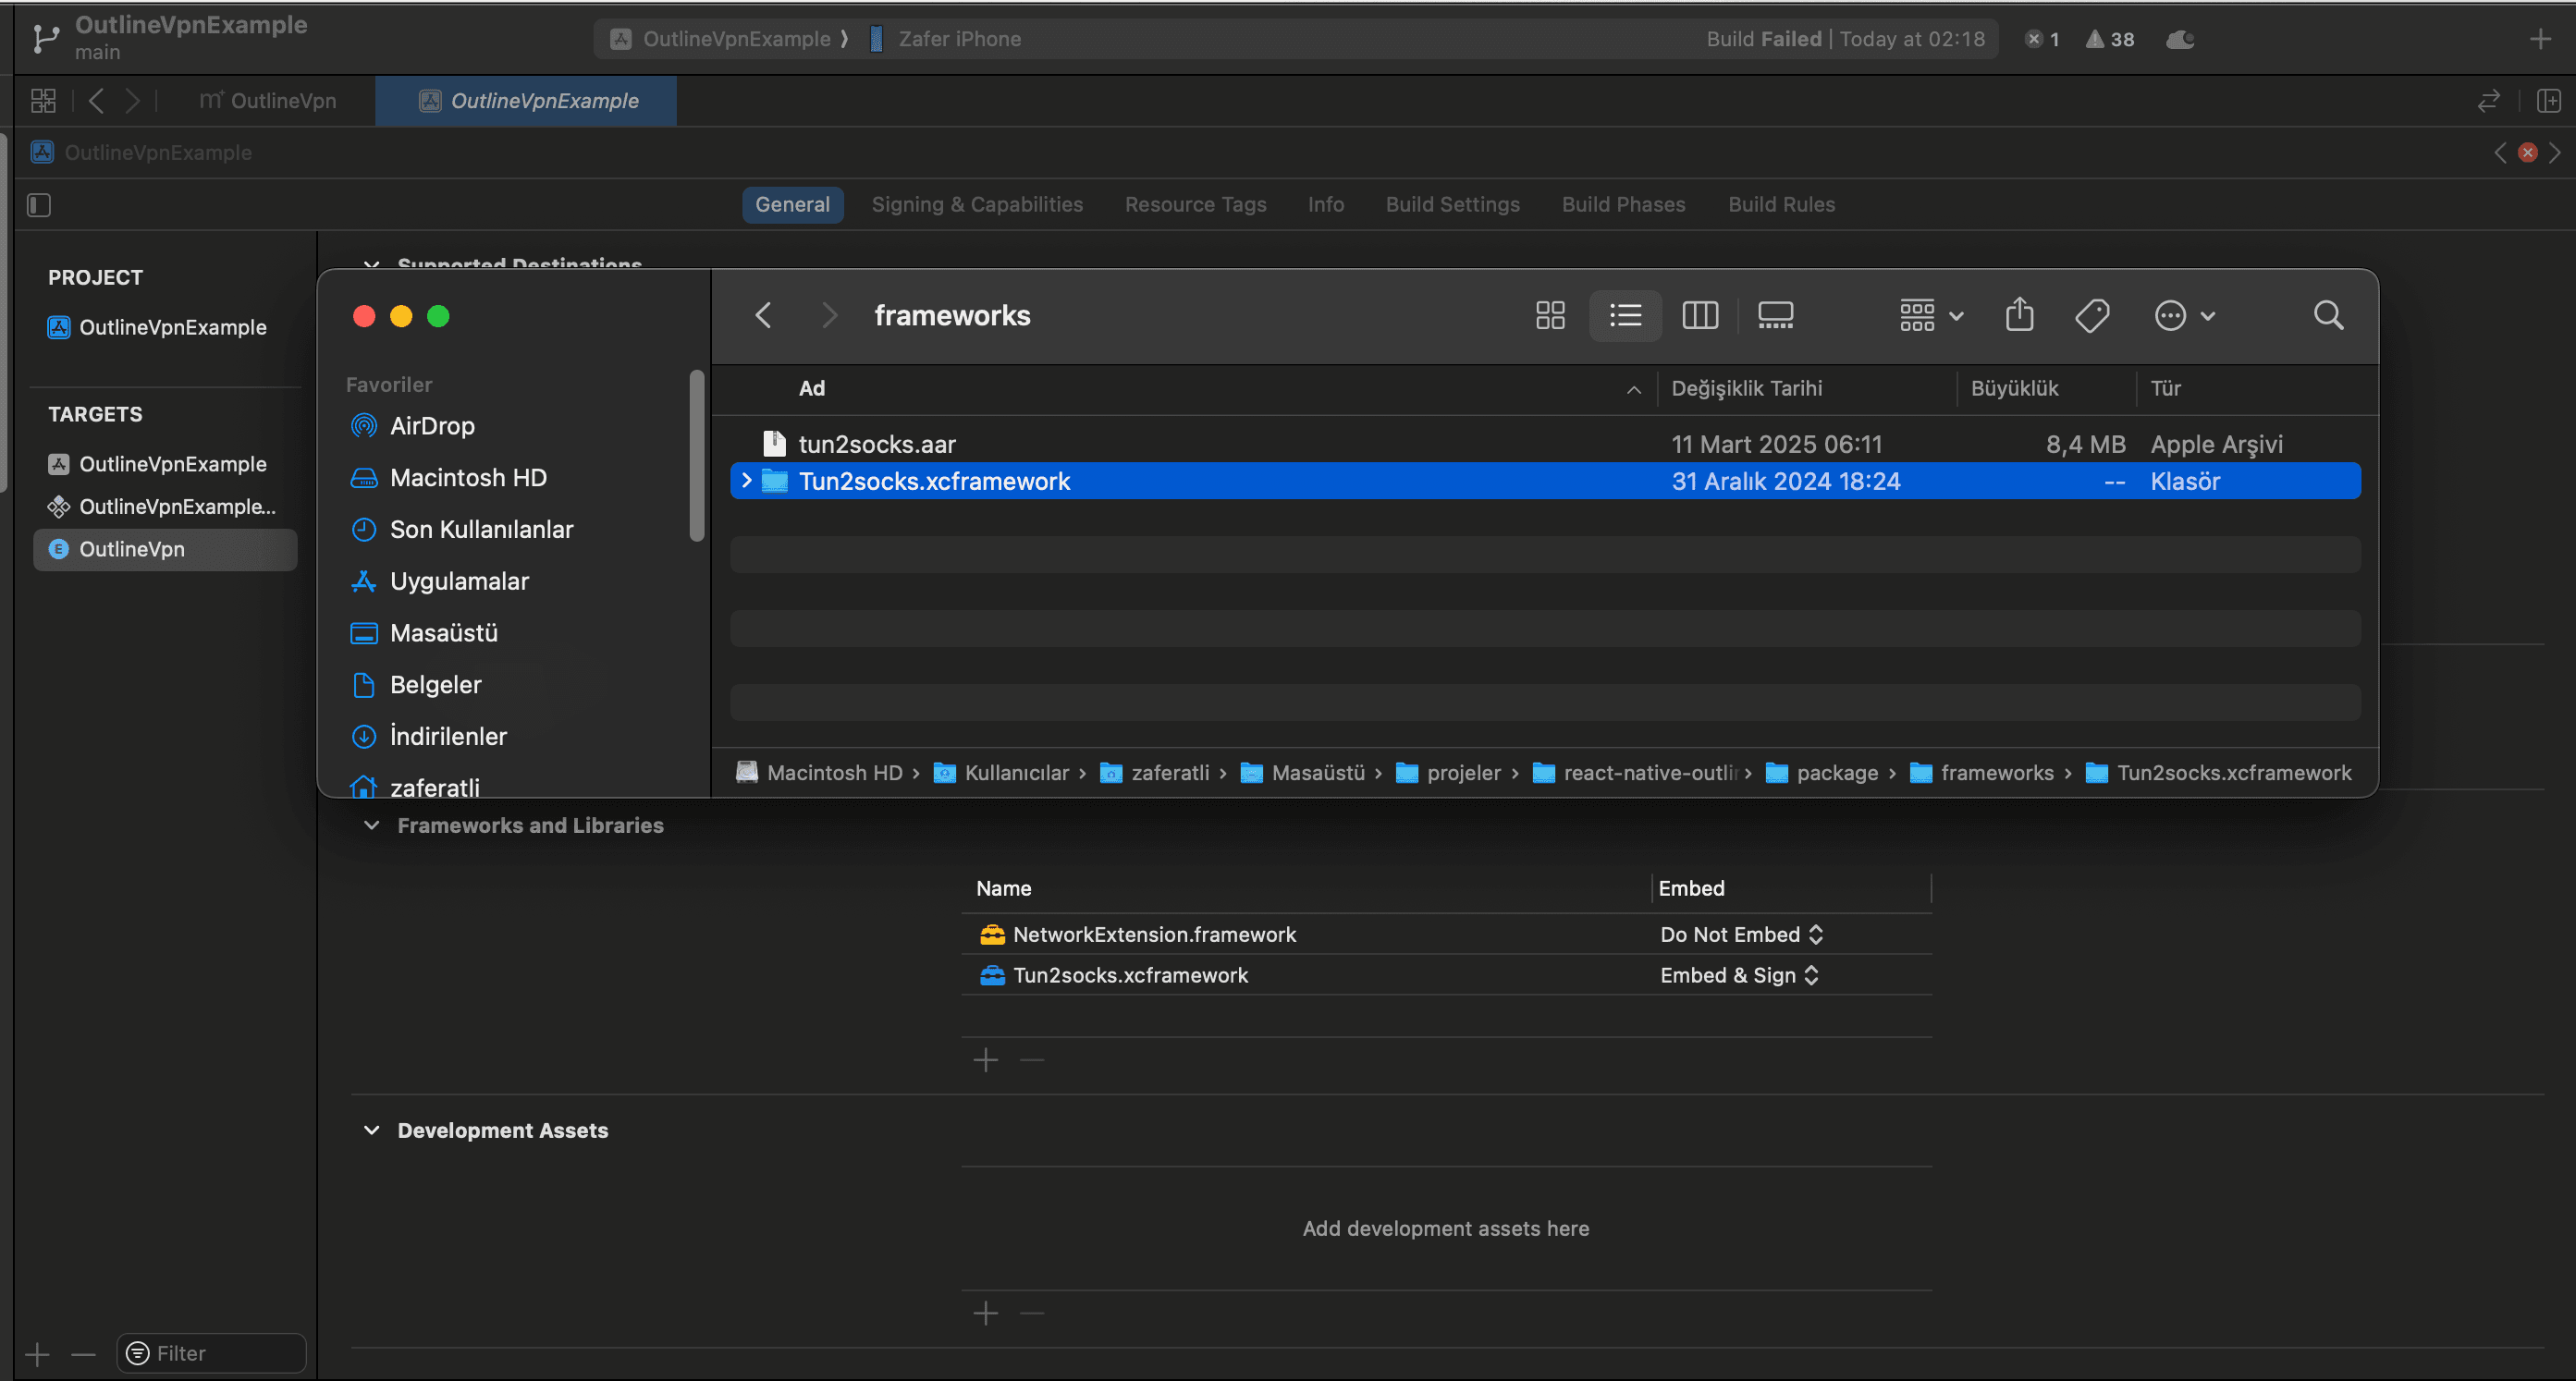Select the OutlineVpn editor tab

[x=268, y=100]
